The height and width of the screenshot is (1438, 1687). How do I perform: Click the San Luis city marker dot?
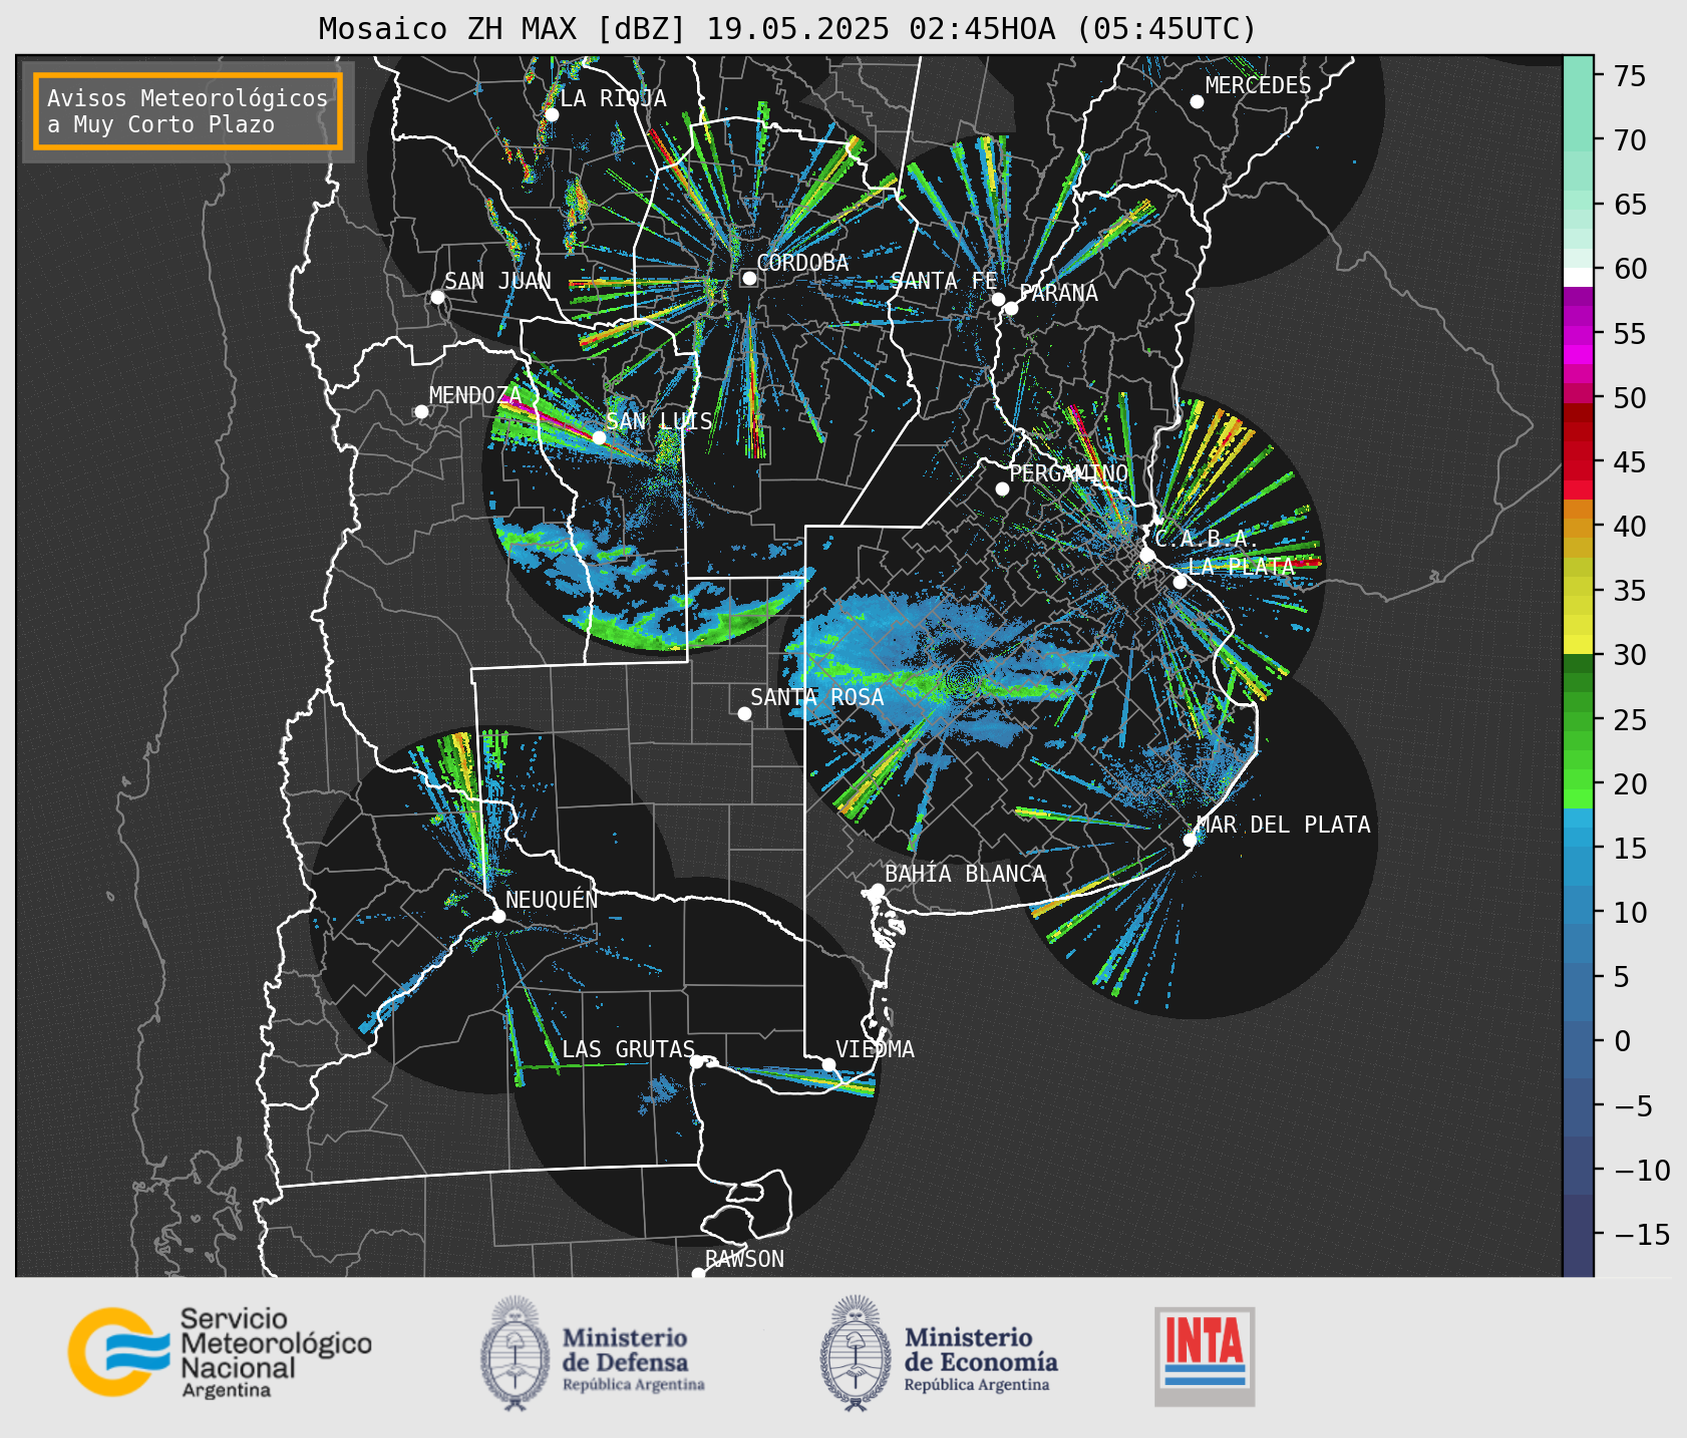598,437
